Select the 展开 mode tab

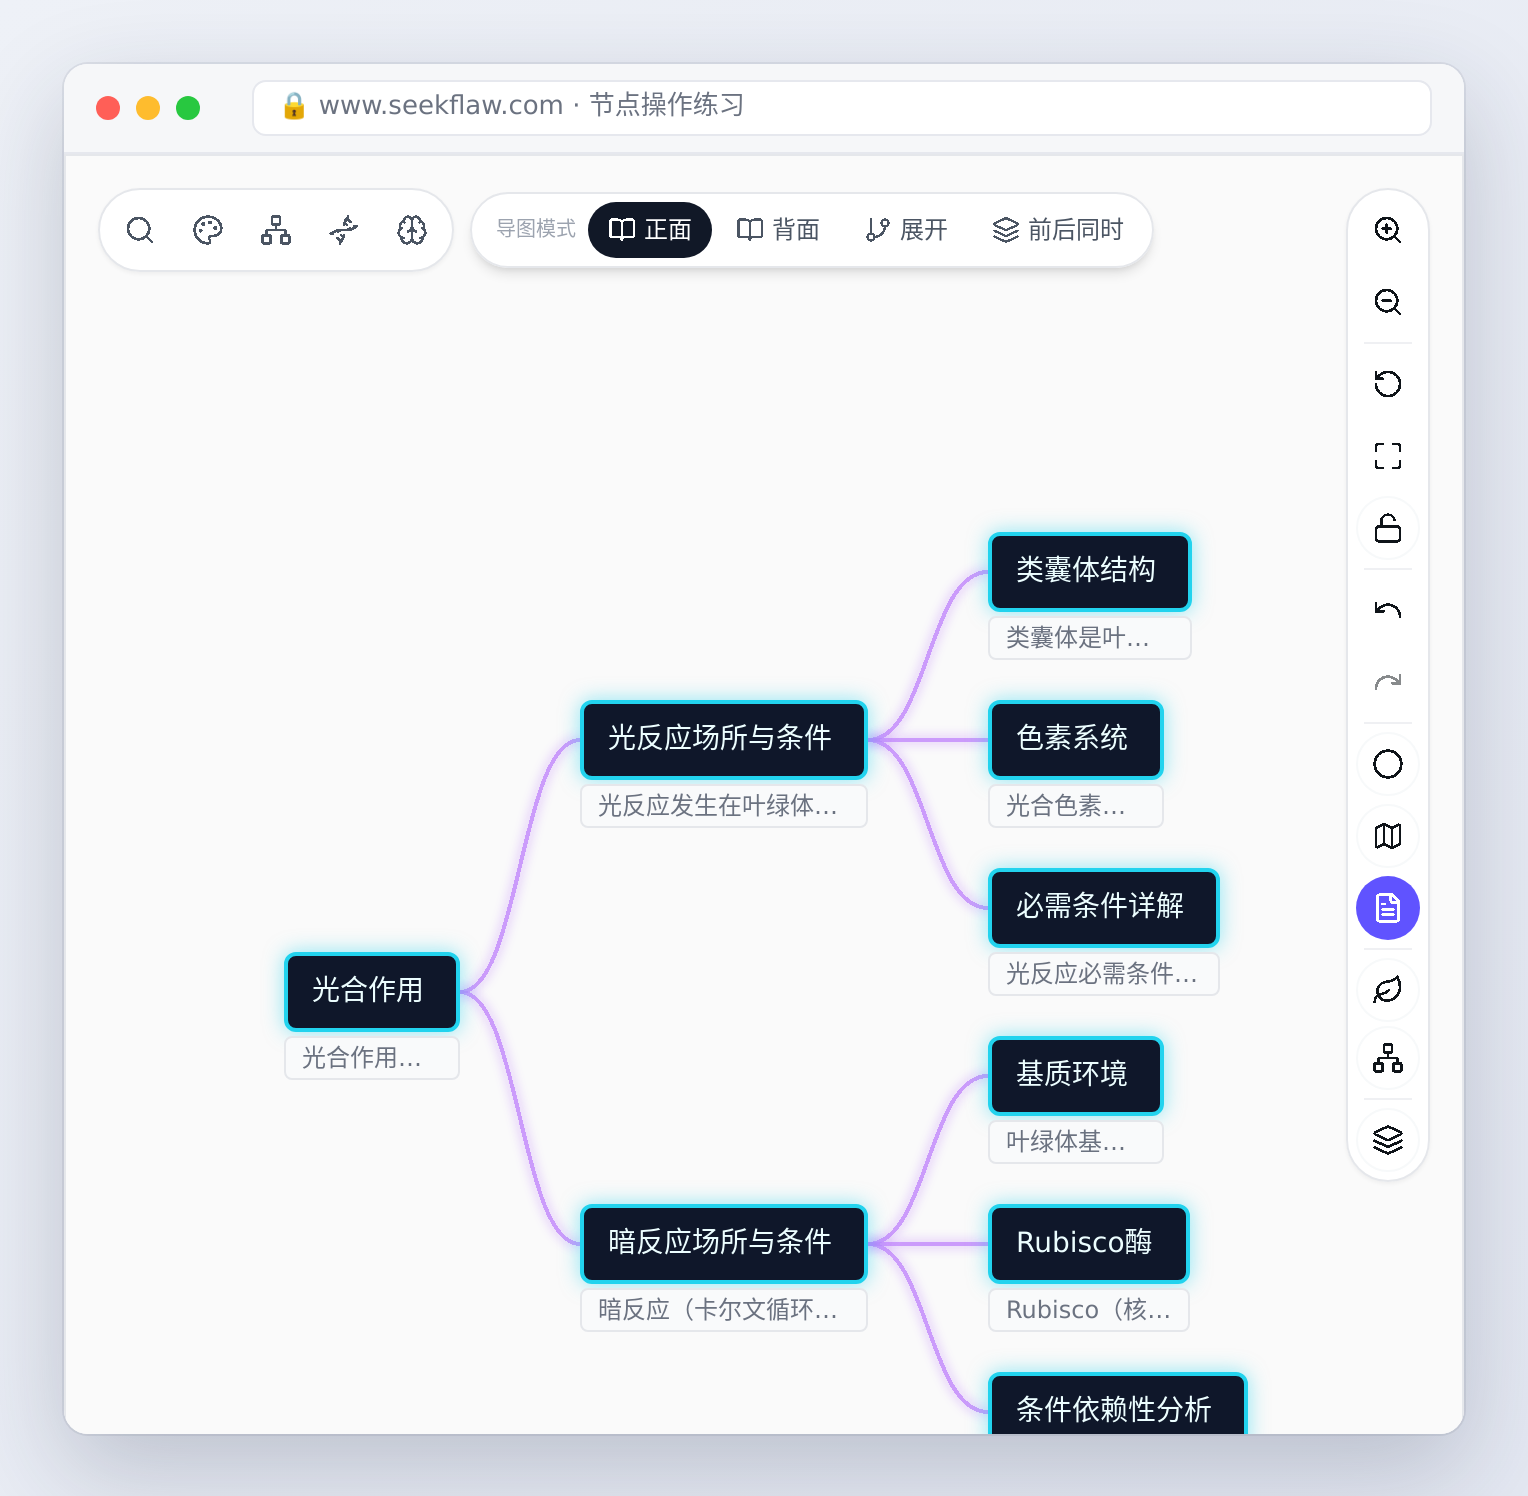906,230
